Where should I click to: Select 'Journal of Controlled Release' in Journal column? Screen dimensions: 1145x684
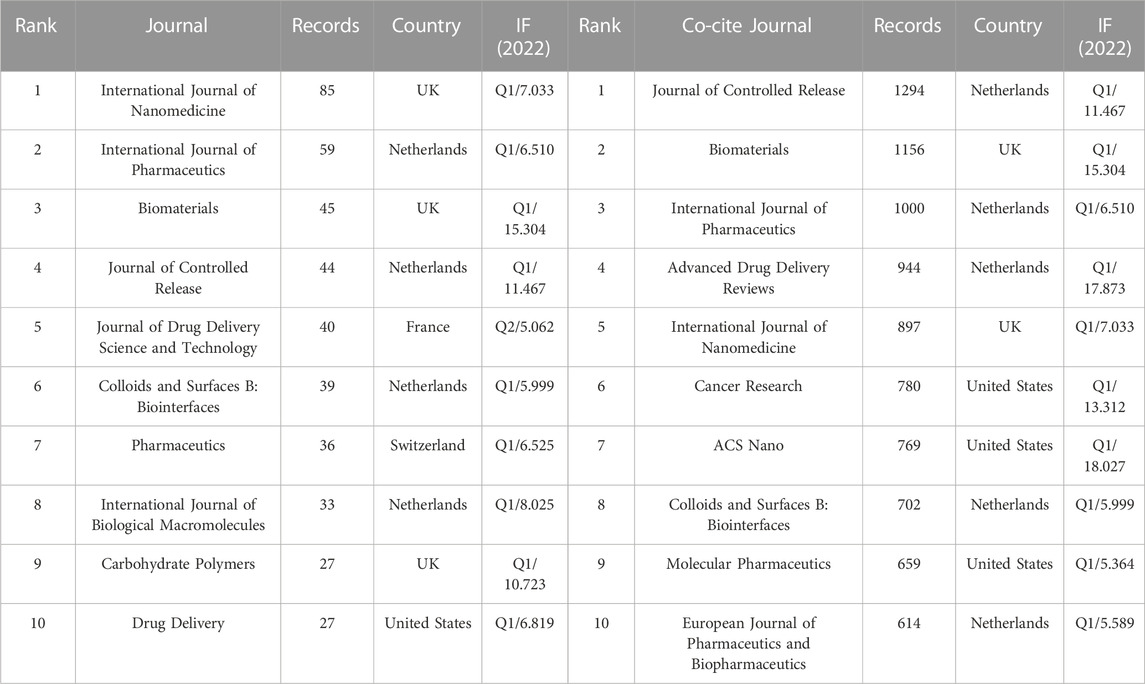pyautogui.click(x=178, y=277)
